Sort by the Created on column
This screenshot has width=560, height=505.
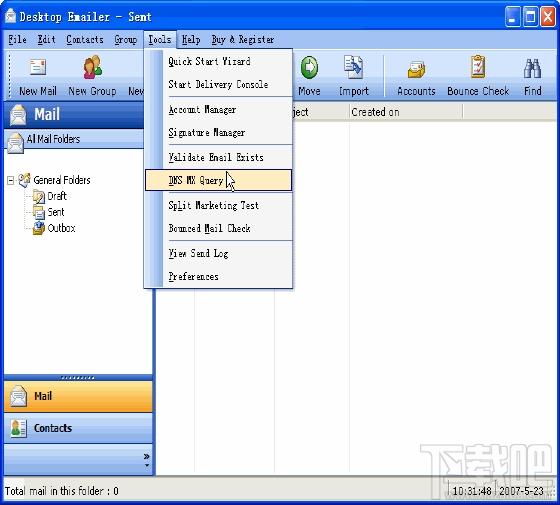pyautogui.click(x=406, y=112)
